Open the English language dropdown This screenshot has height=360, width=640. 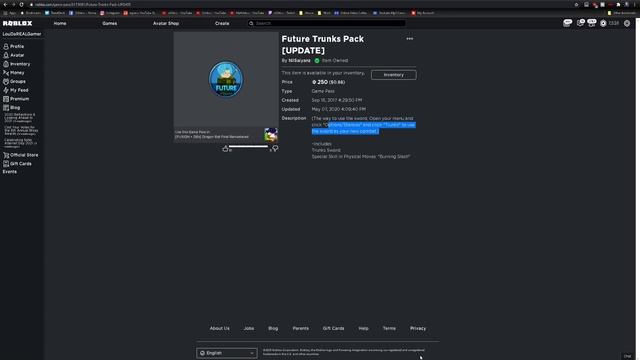click(x=227, y=353)
